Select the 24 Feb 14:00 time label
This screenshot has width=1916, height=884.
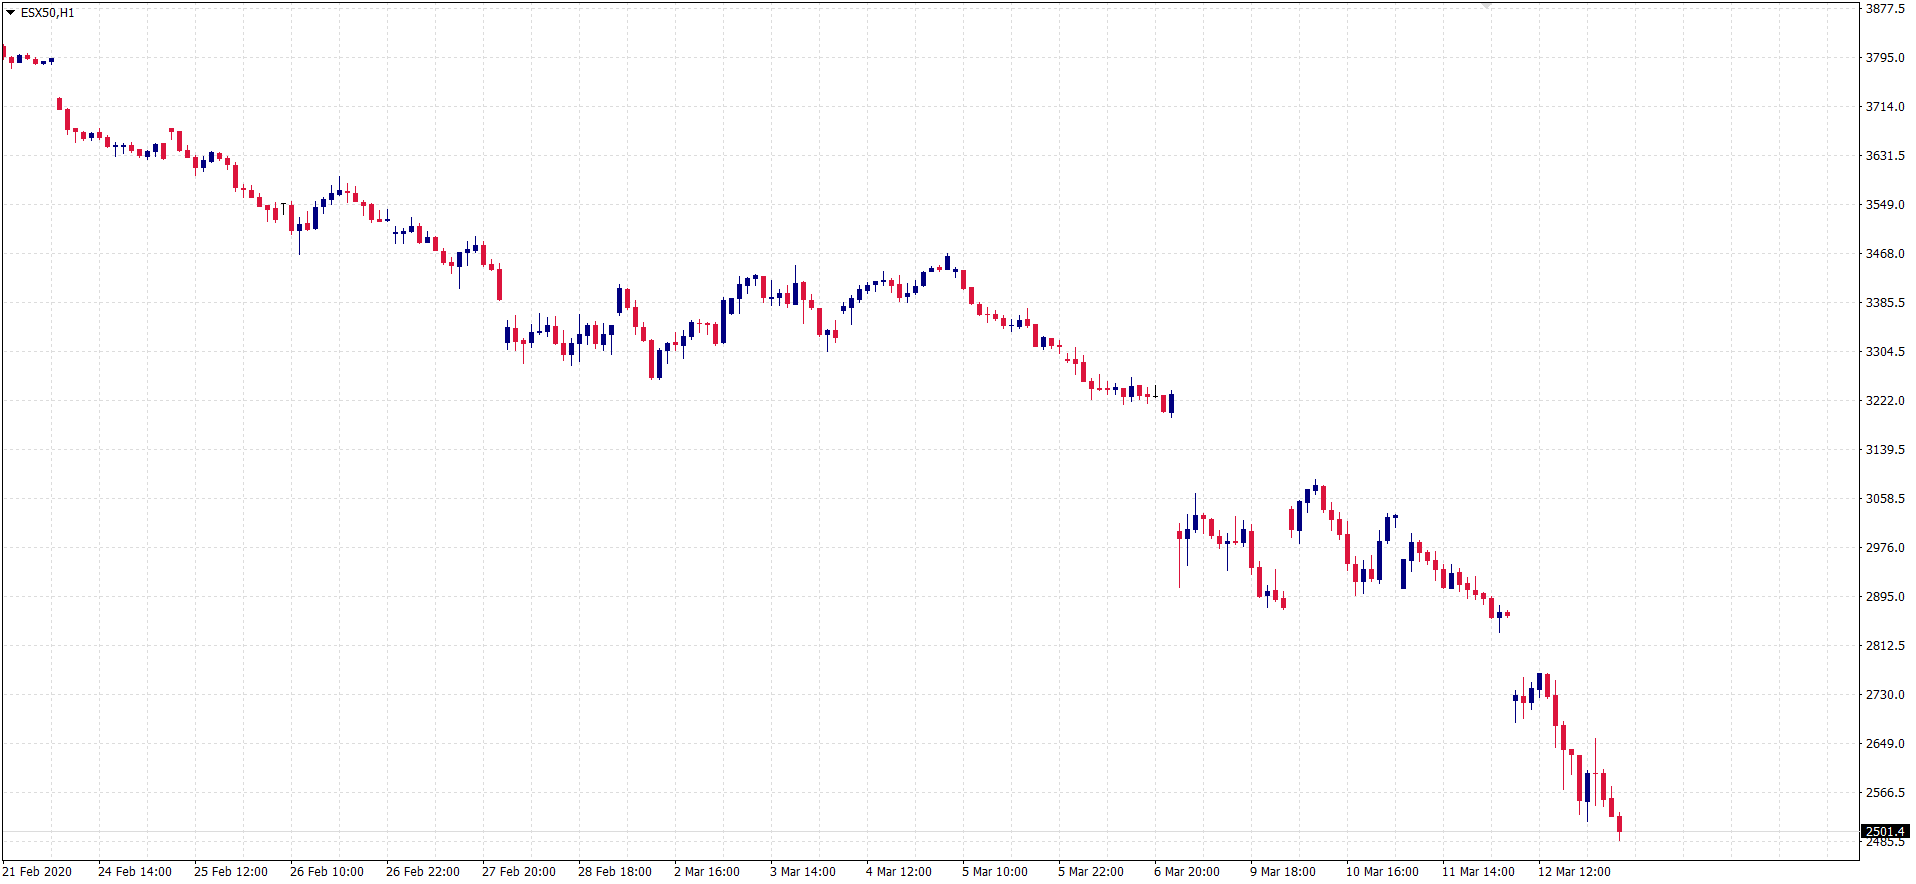point(135,872)
